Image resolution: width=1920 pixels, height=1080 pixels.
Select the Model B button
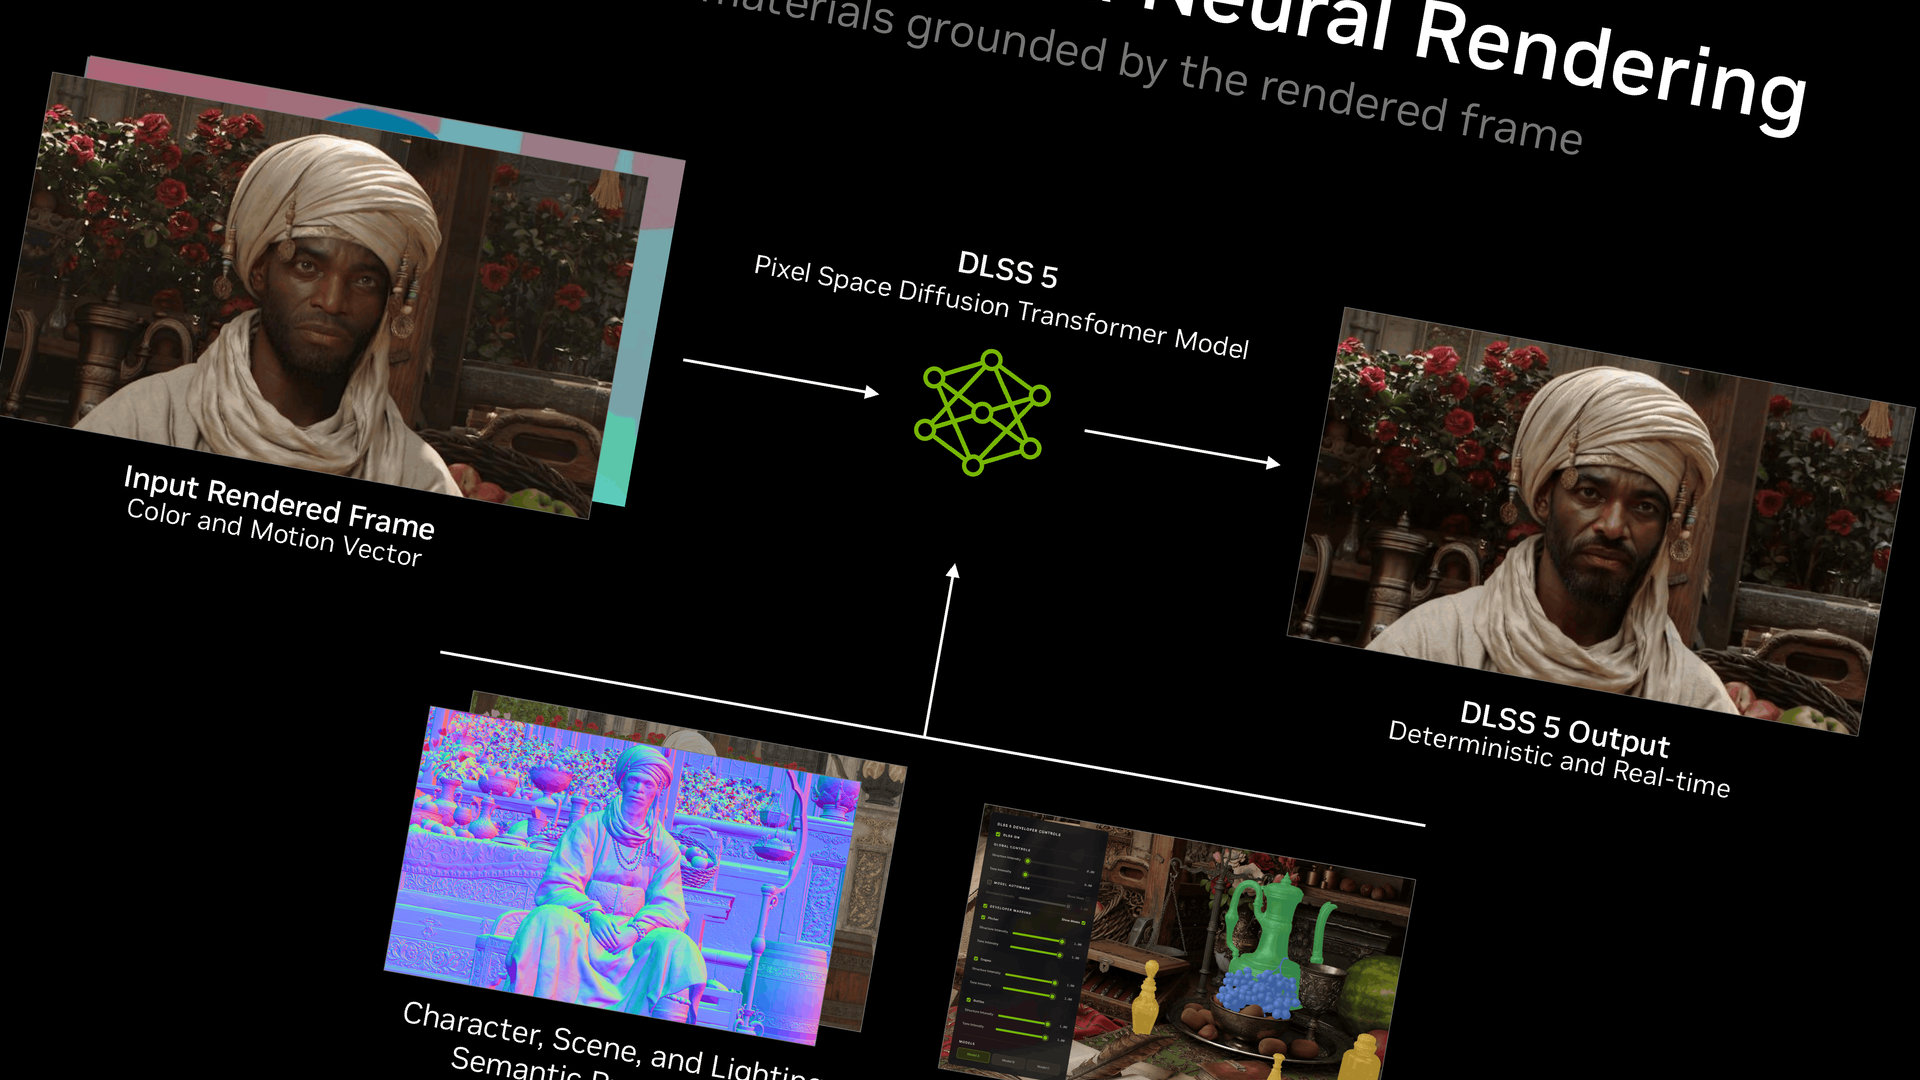[x=1008, y=1062]
